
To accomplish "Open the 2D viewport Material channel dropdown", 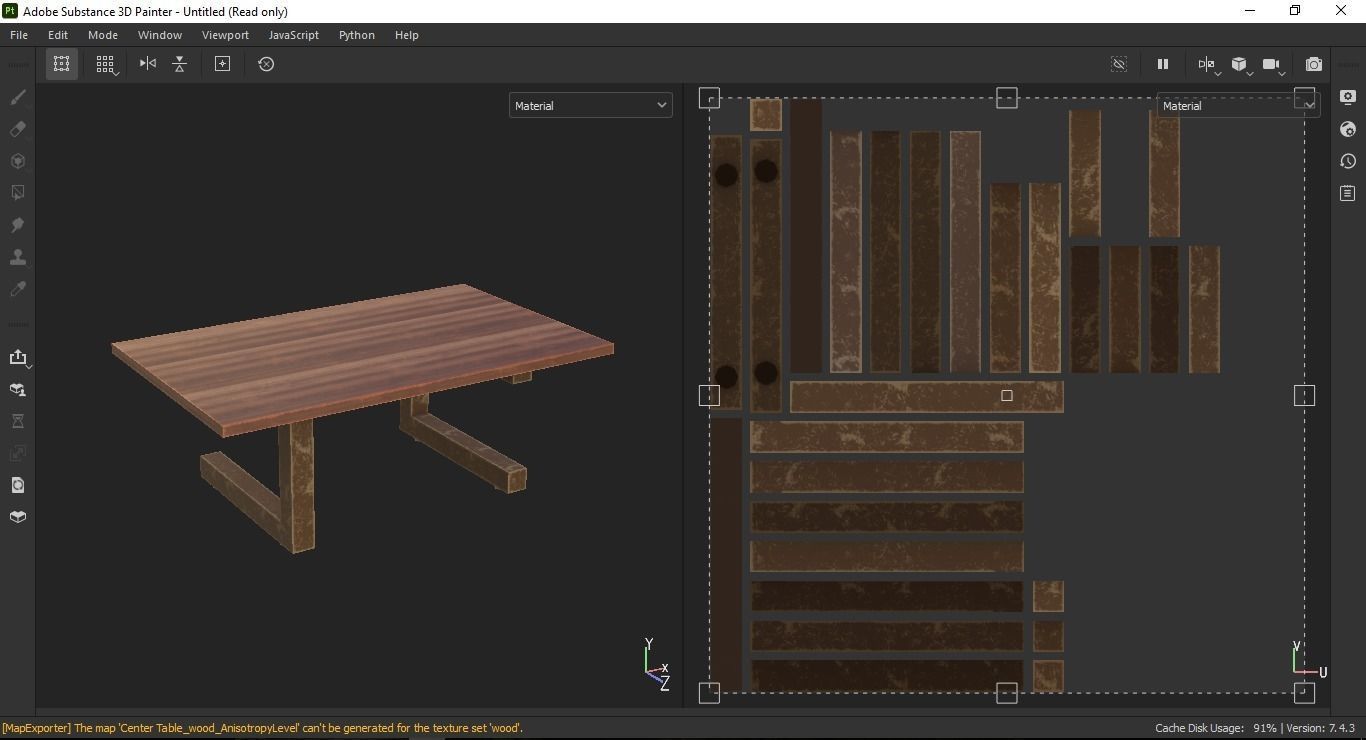I will pyautogui.click(x=1238, y=105).
